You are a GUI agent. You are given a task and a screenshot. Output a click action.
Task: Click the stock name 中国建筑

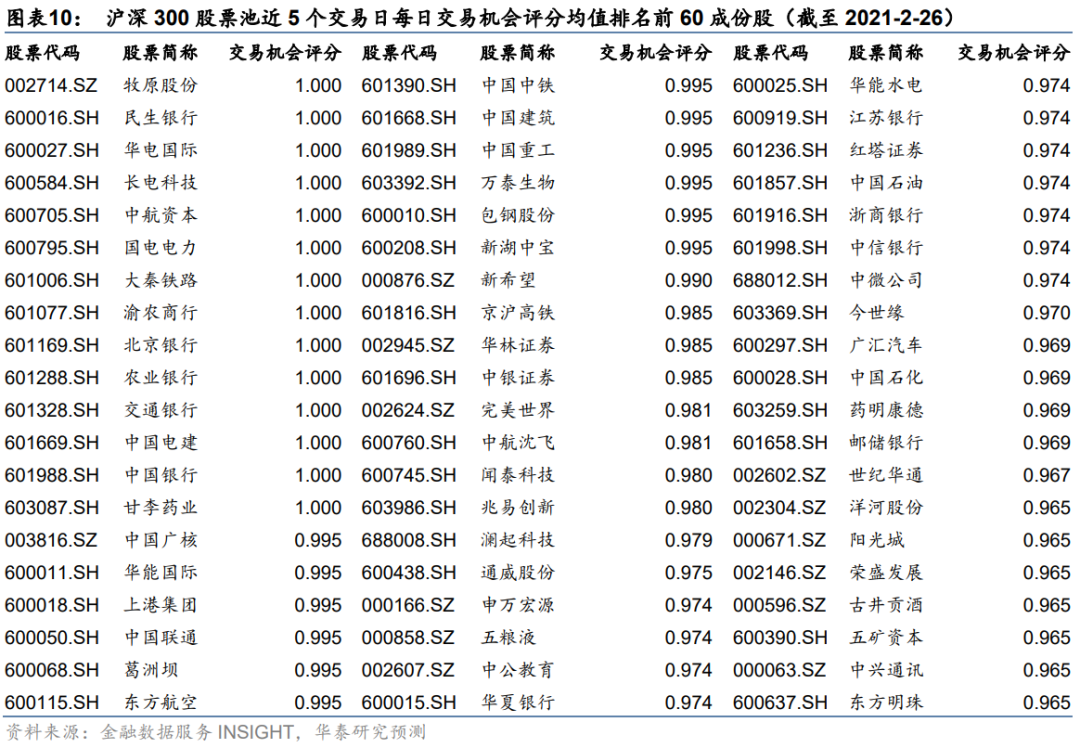tap(518, 118)
